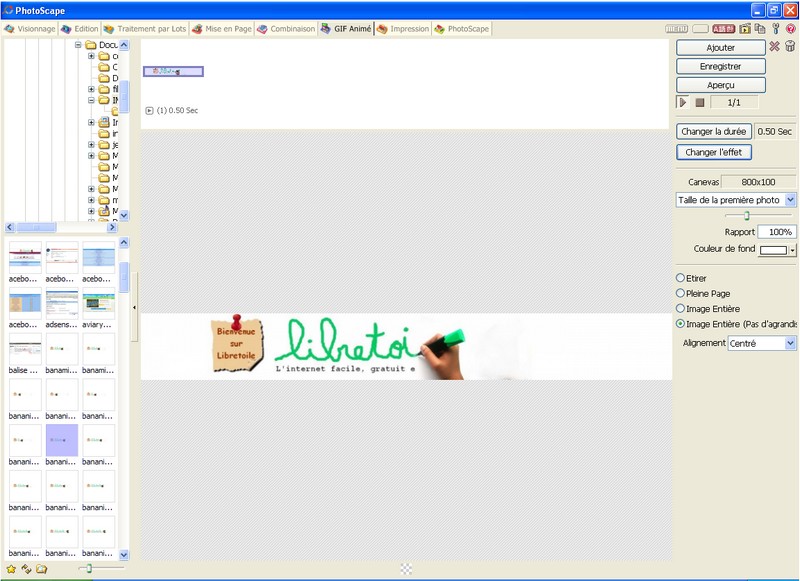Click Changer l'effet button
800x581 pixels.
(x=713, y=152)
